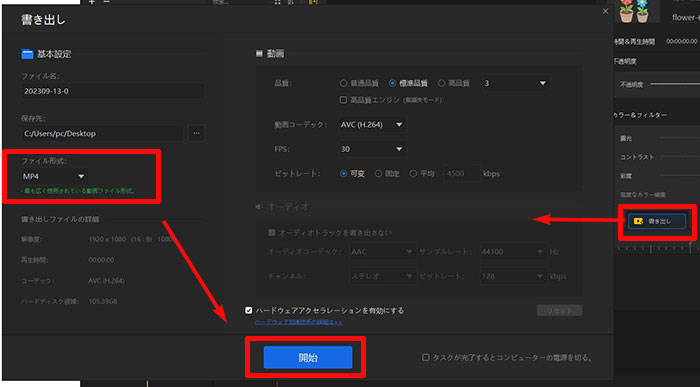700x387 pixels.
Task: Open the FPS 30 dropdown
Action: click(372, 149)
